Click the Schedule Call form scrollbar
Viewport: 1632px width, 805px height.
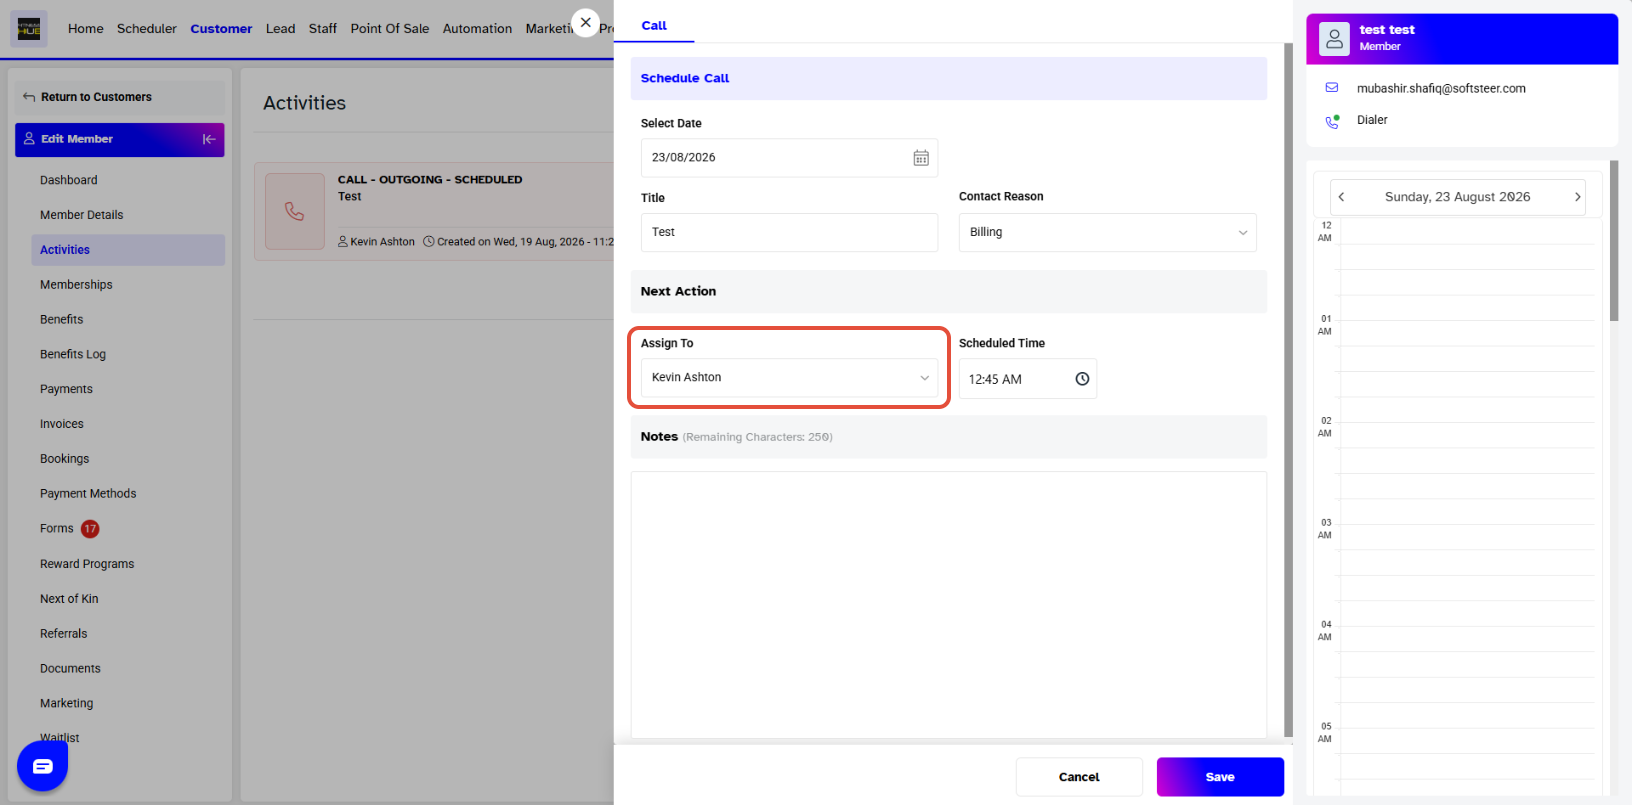1288,390
